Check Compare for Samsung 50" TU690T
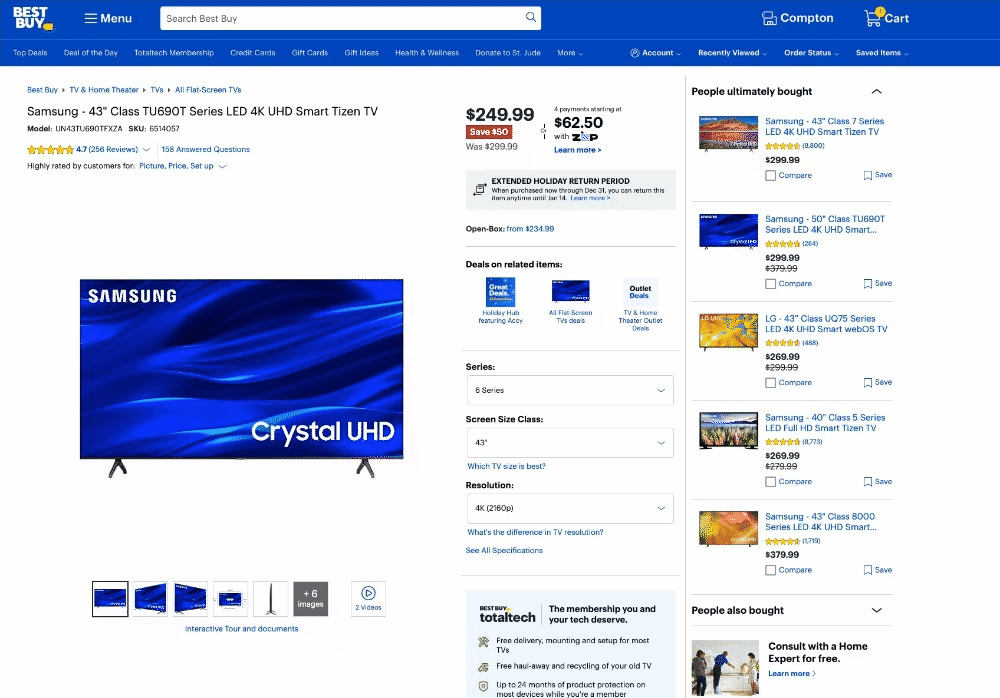 (x=770, y=284)
